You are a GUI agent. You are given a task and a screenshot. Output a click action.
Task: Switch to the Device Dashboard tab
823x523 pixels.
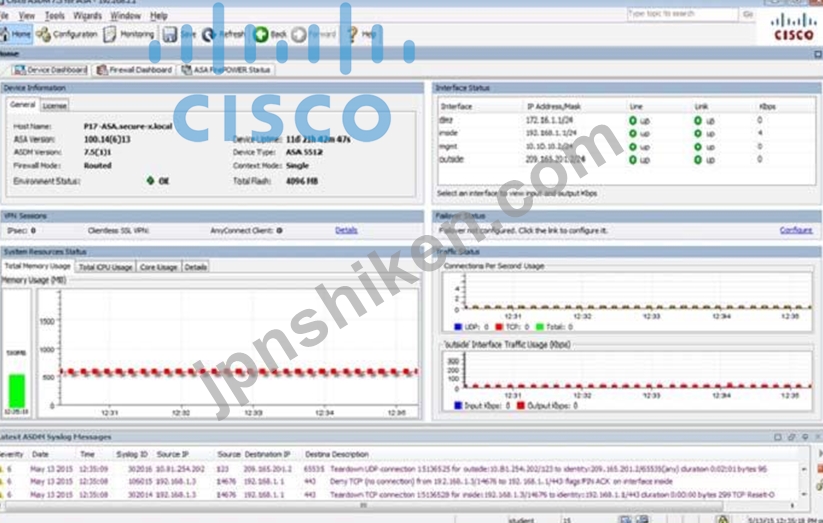tap(50, 70)
